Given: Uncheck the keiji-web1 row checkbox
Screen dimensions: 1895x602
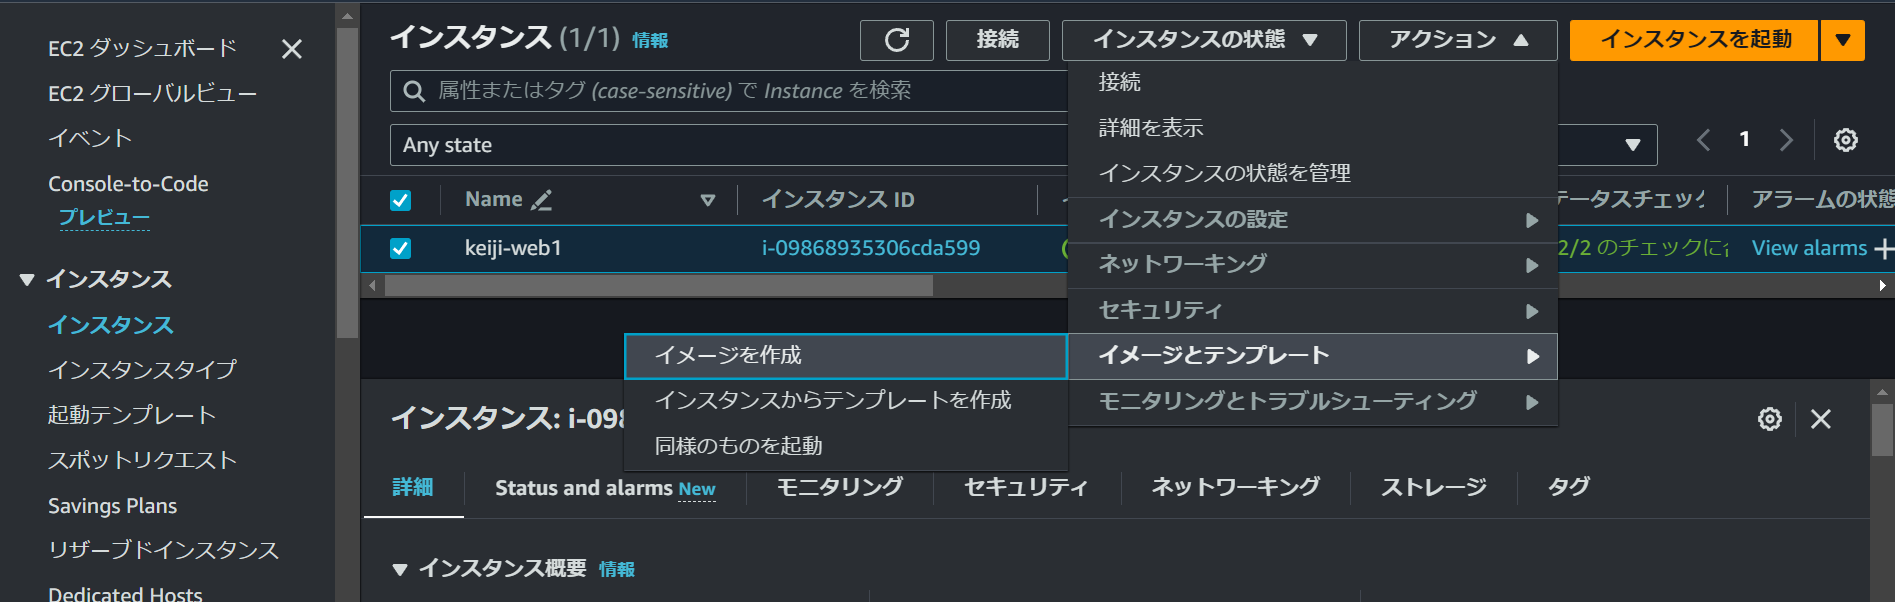Looking at the screenshot, I should (x=400, y=248).
